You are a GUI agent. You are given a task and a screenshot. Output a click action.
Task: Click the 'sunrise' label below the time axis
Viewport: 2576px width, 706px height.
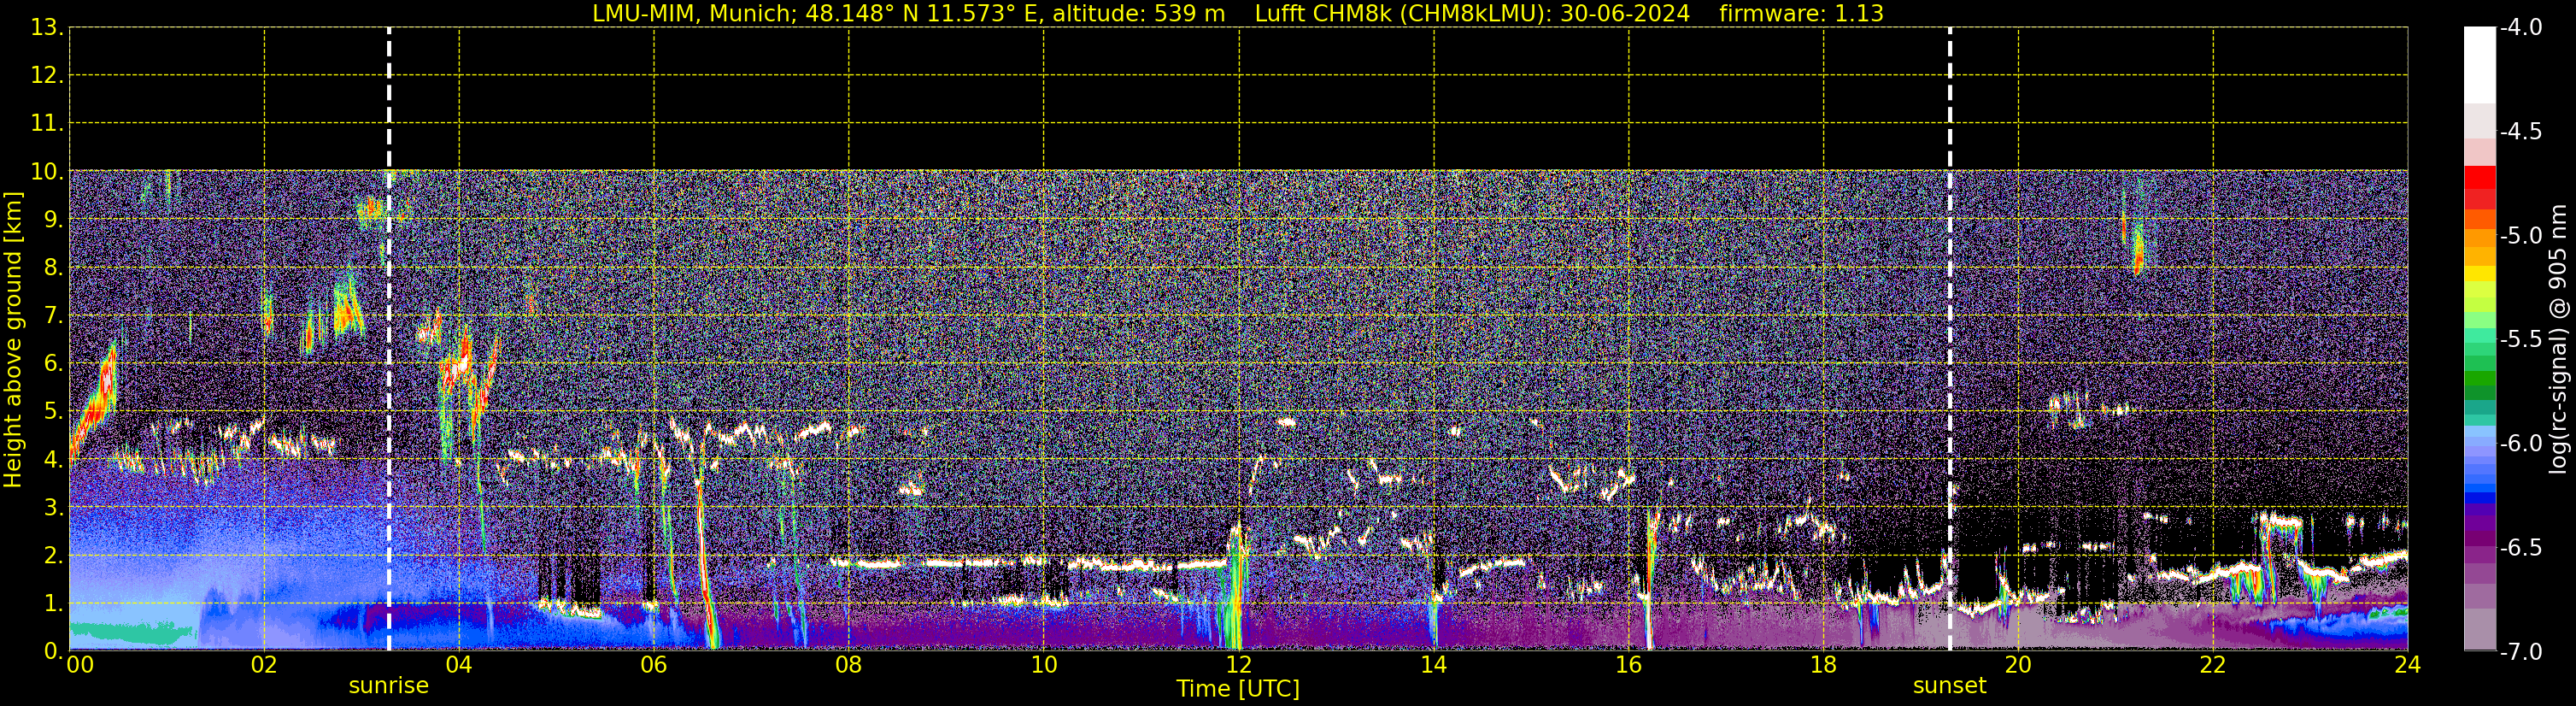click(389, 686)
